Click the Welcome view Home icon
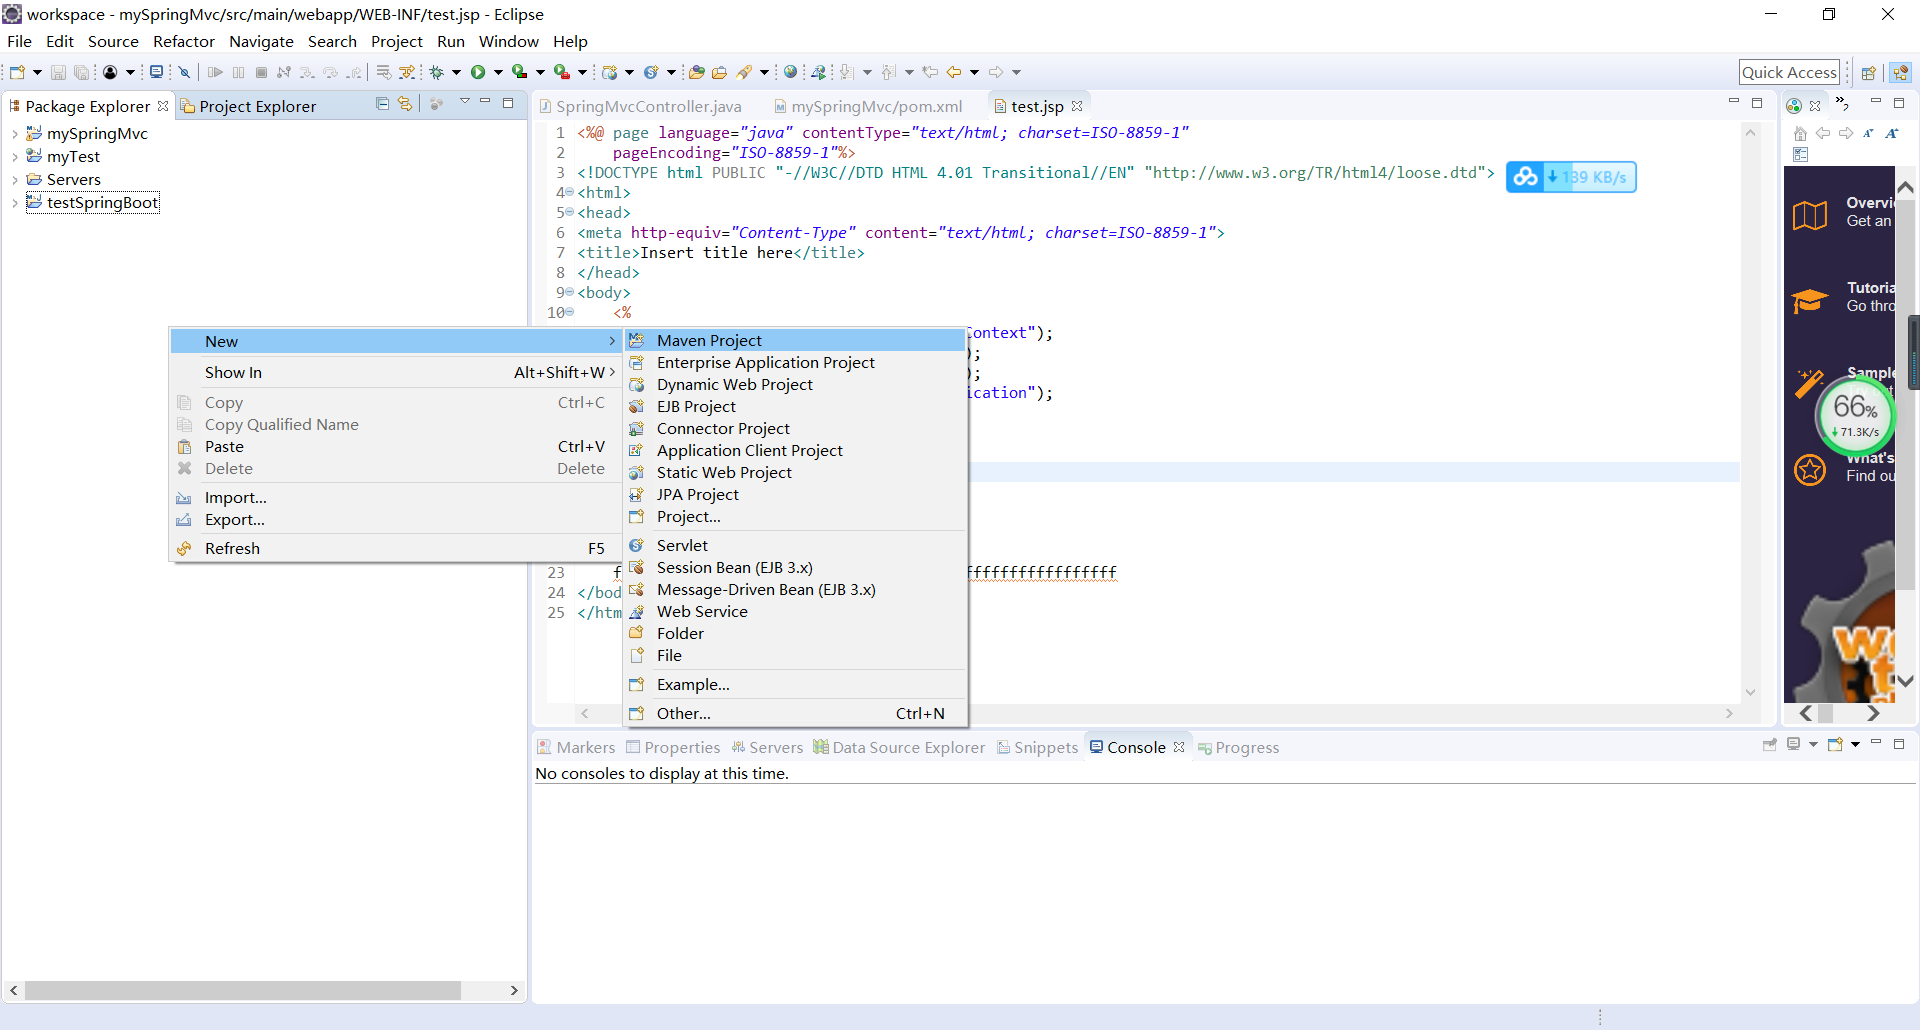Viewport: 1920px width, 1030px height. pos(1800,133)
